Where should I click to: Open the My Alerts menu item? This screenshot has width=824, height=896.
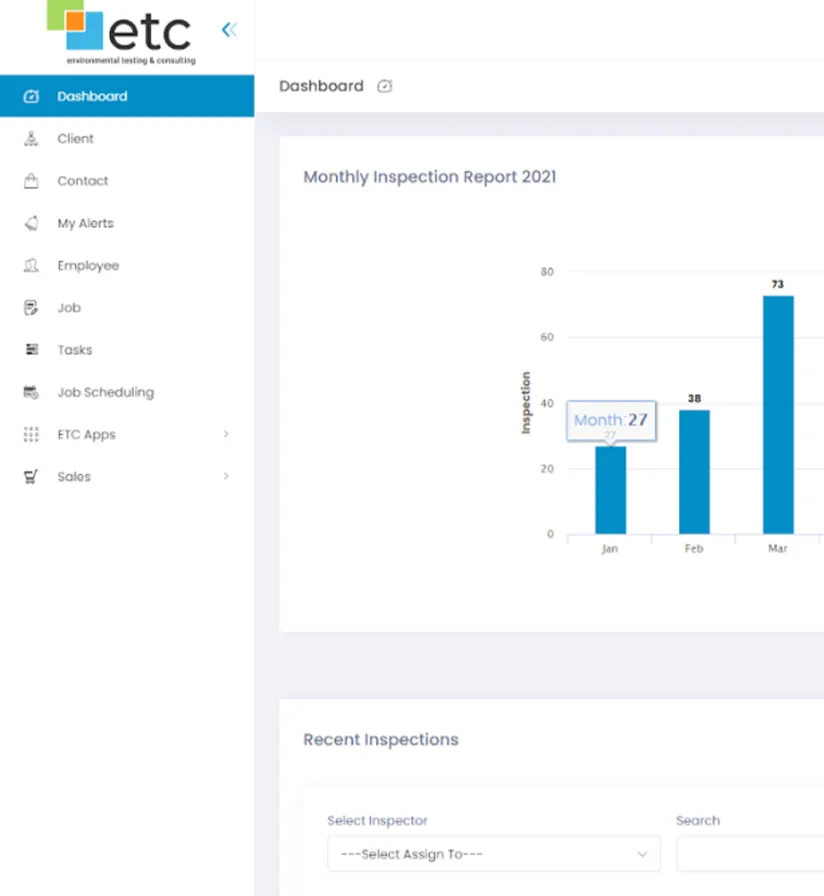point(85,223)
